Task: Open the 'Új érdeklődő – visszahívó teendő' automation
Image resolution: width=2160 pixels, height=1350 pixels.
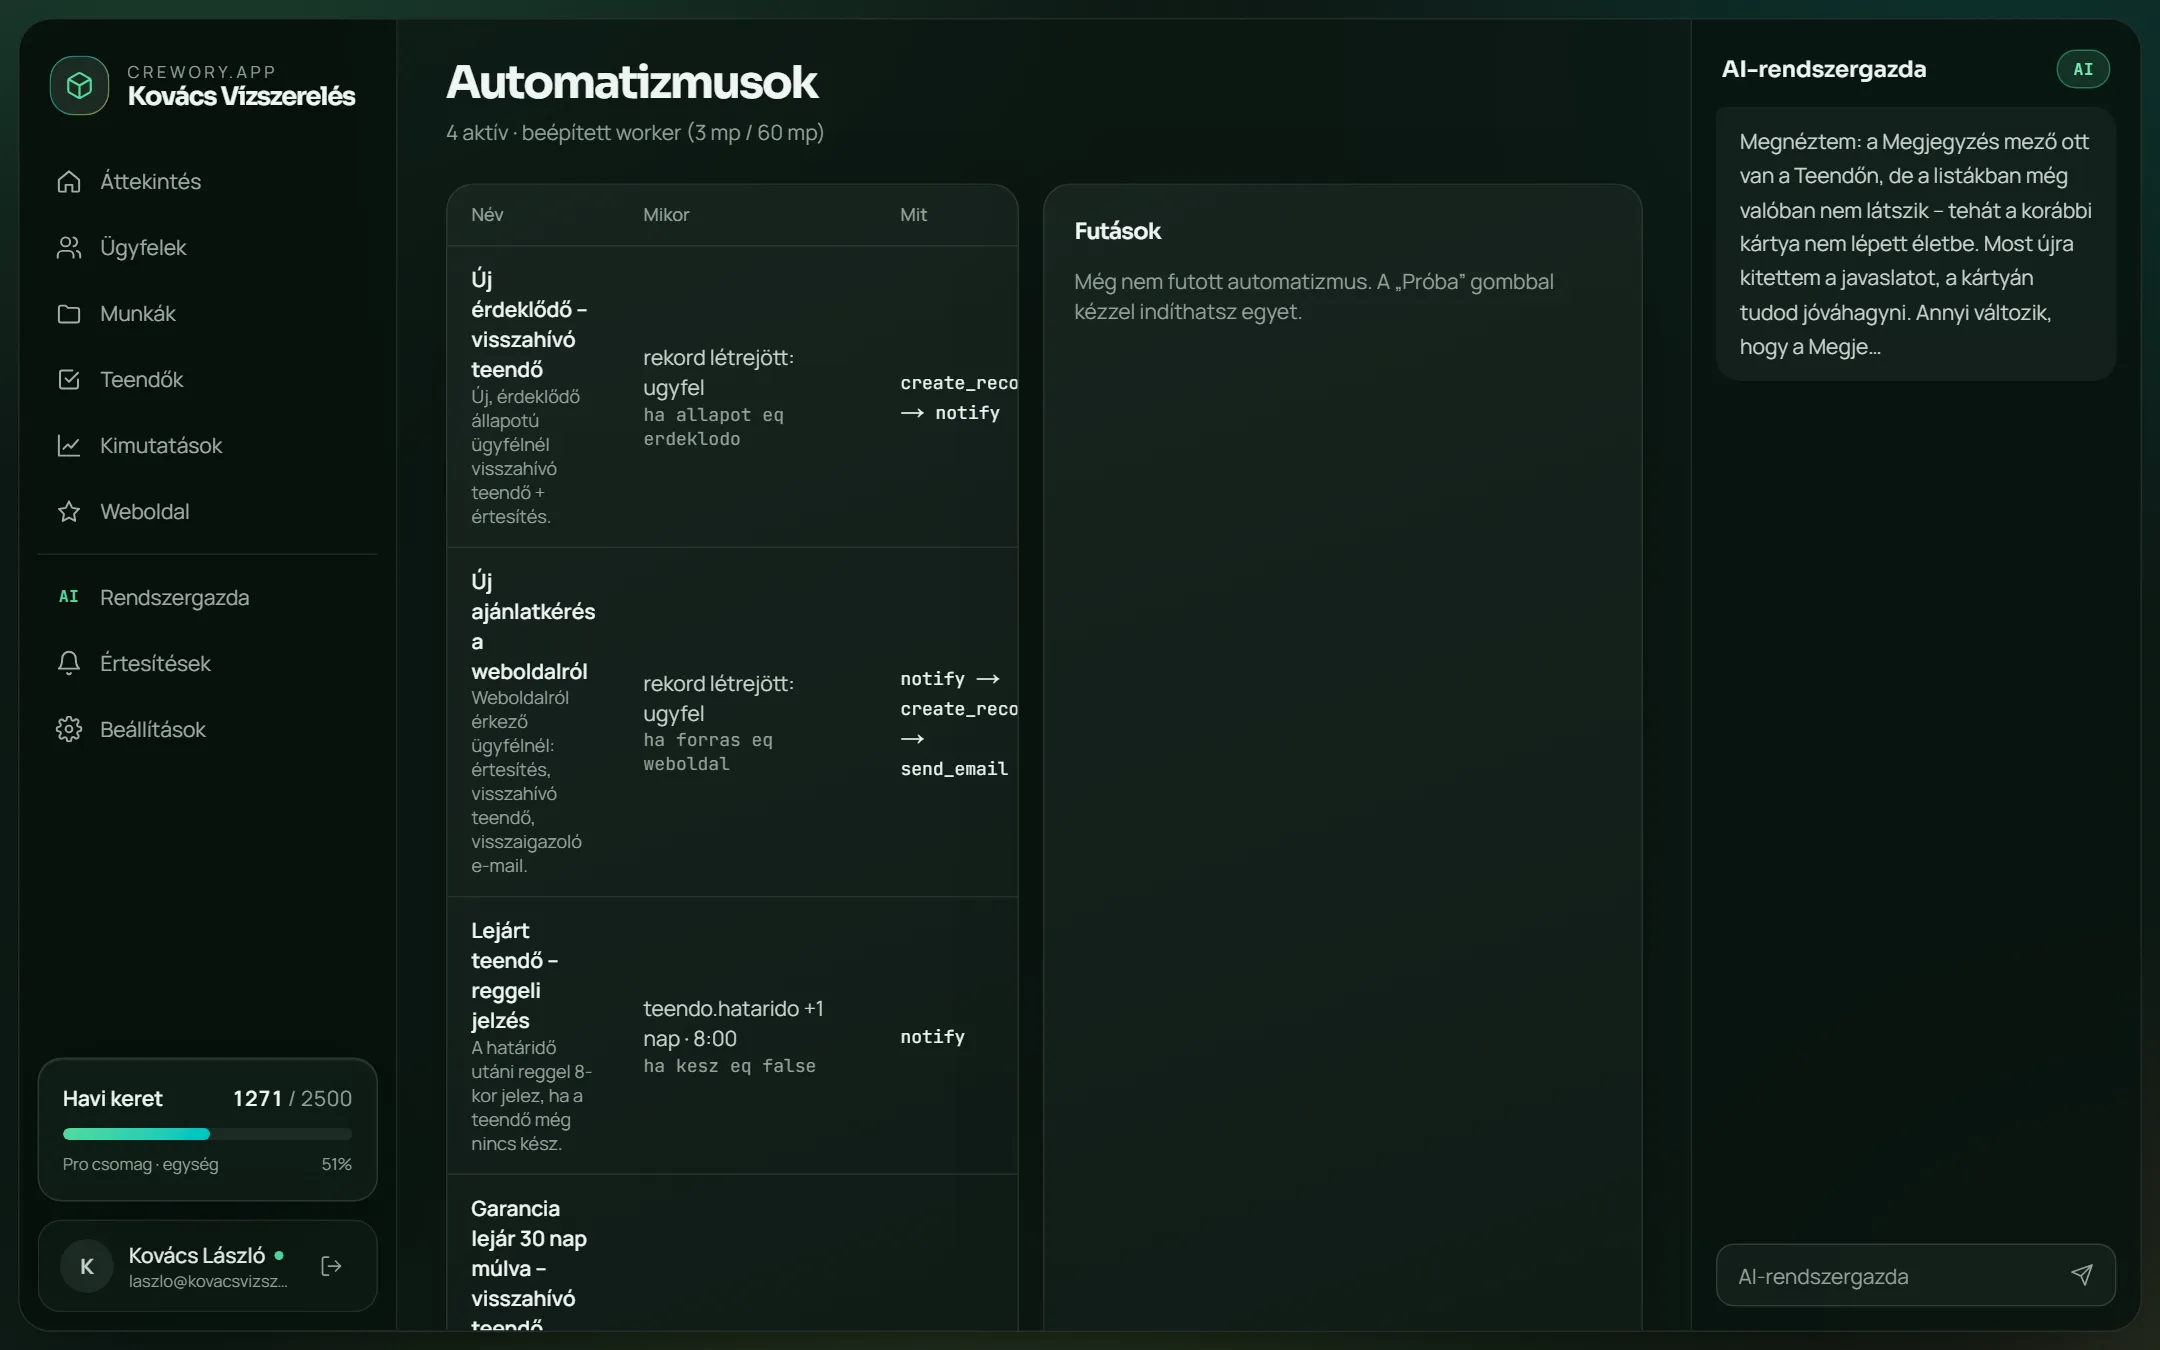Action: 732,397
